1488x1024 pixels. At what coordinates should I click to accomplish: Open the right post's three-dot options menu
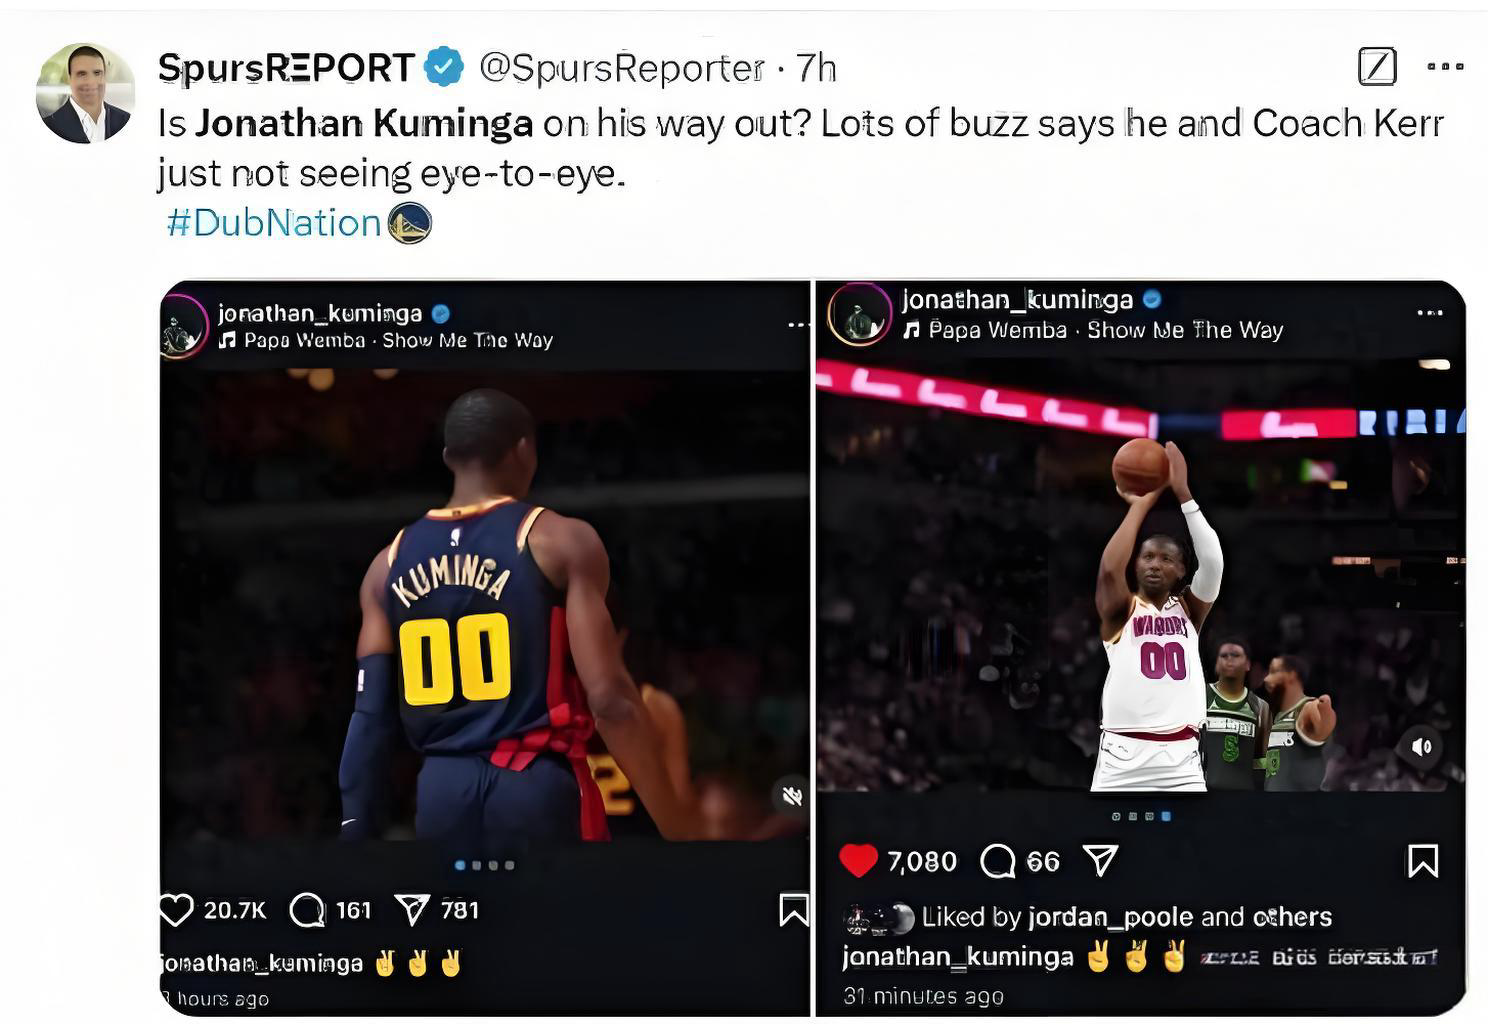1430,313
